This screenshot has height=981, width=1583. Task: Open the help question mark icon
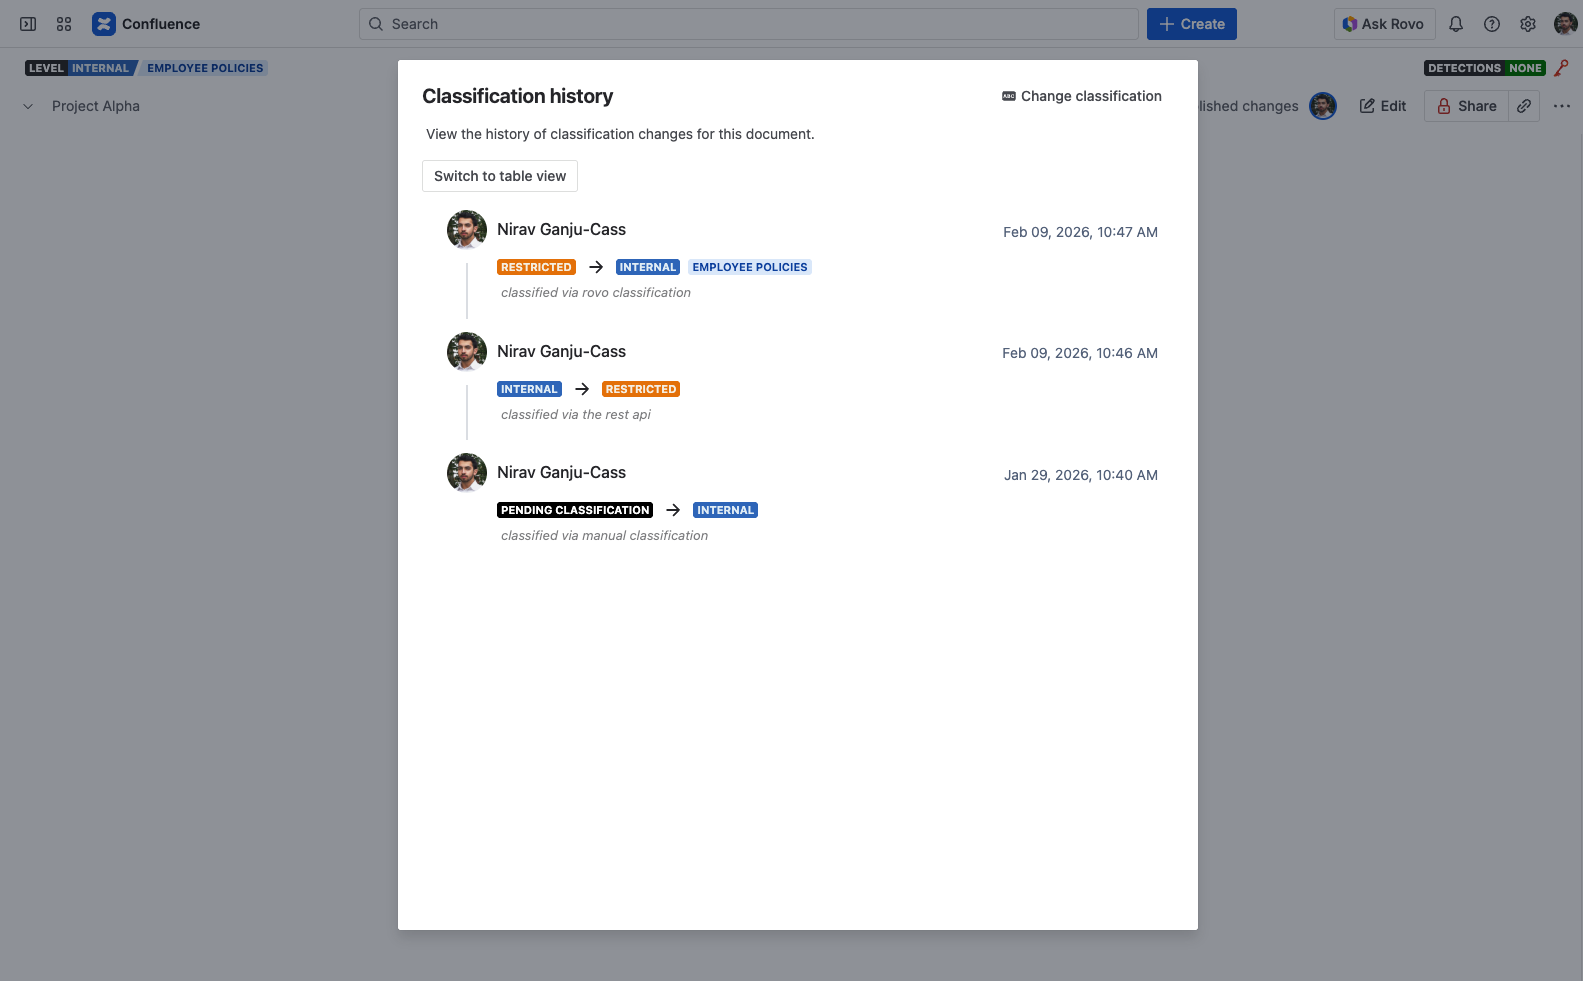click(x=1492, y=24)
